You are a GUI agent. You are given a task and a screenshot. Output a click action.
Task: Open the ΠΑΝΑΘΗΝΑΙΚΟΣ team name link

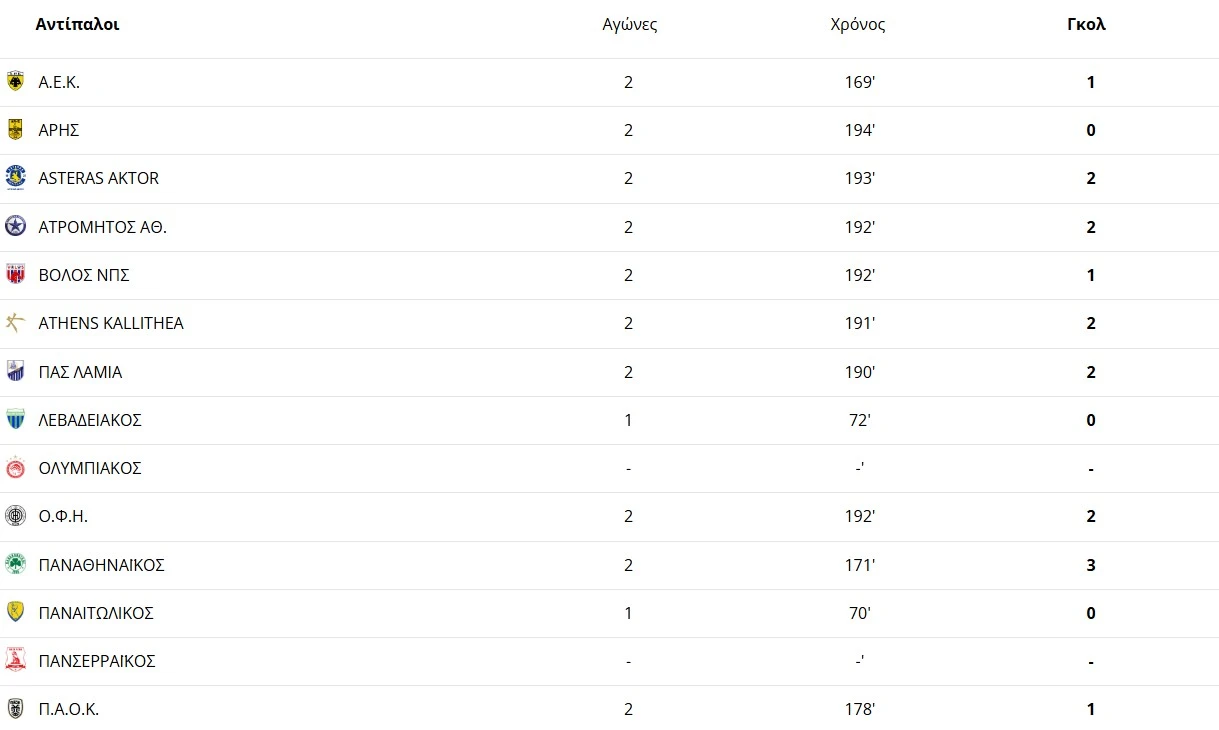(101, 565)
